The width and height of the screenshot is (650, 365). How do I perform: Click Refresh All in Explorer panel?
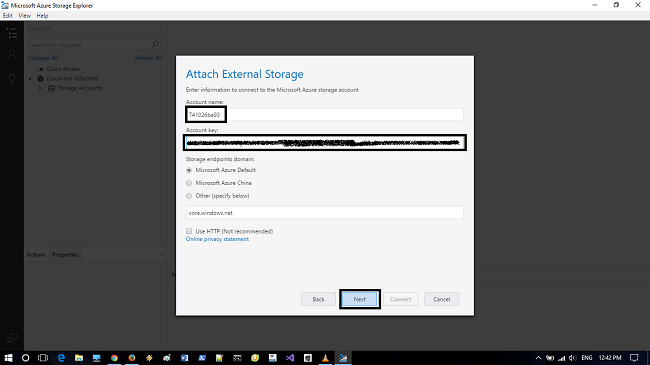[148, 58]
